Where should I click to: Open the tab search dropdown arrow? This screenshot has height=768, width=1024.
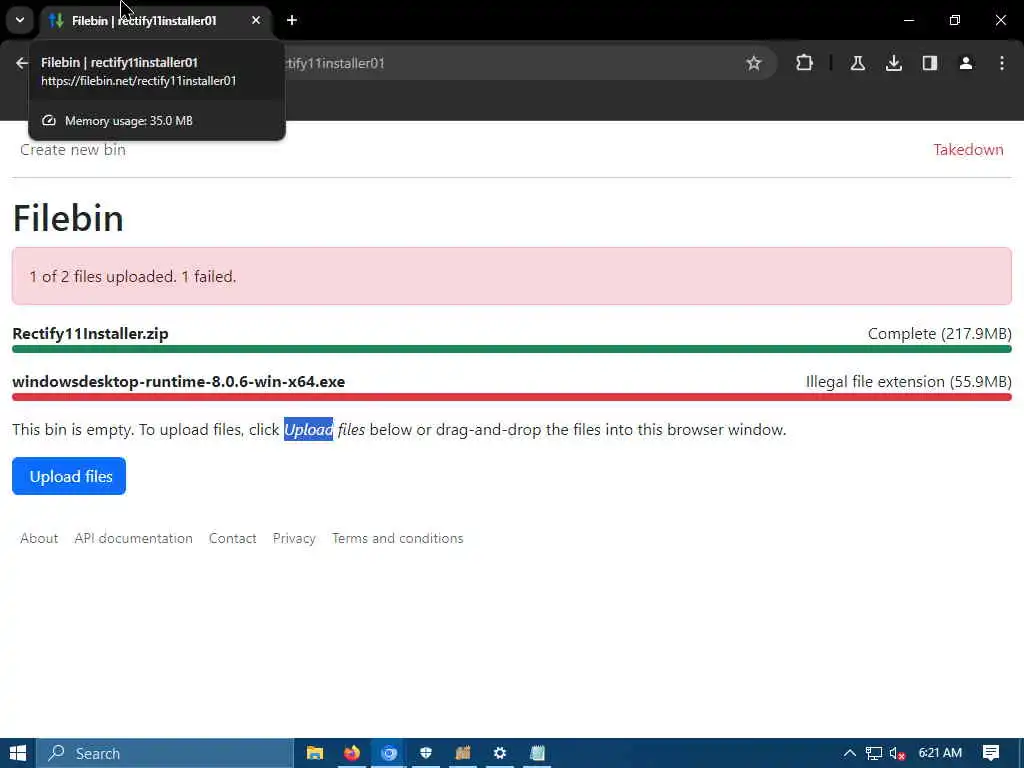pyautogui.click(x=20, y=20)
